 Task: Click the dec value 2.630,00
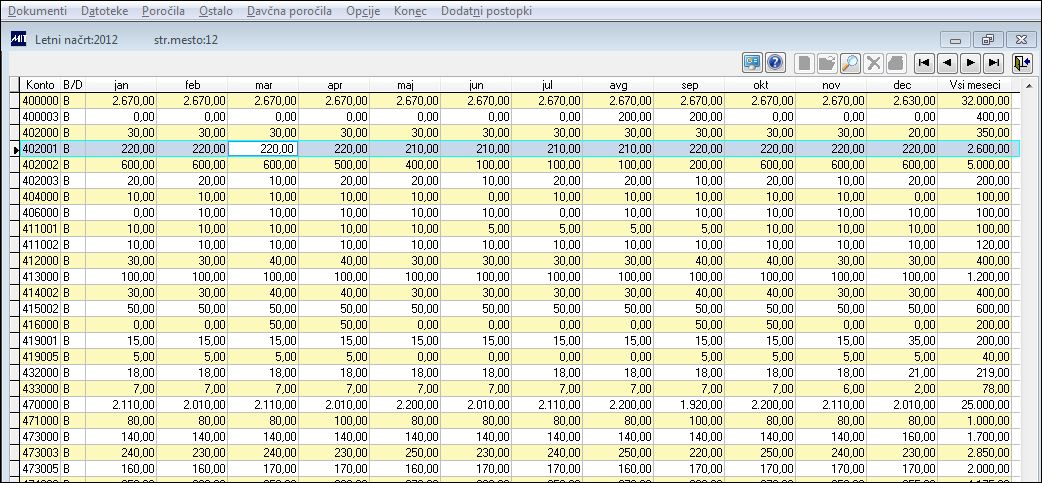(902, 101)
